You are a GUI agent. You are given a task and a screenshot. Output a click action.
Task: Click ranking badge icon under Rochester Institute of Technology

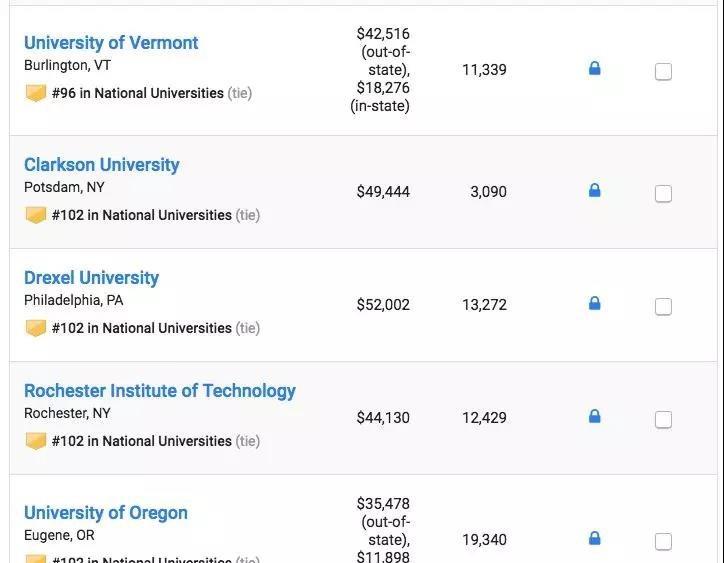[x=36, y=441]
